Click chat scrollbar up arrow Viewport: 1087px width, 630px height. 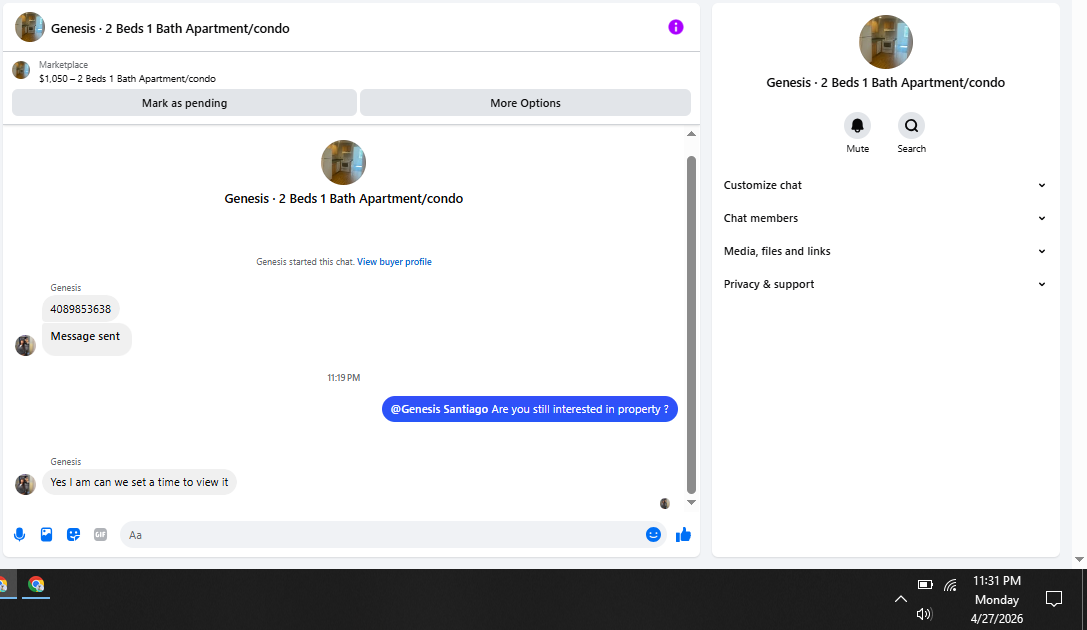pos(691,134)
